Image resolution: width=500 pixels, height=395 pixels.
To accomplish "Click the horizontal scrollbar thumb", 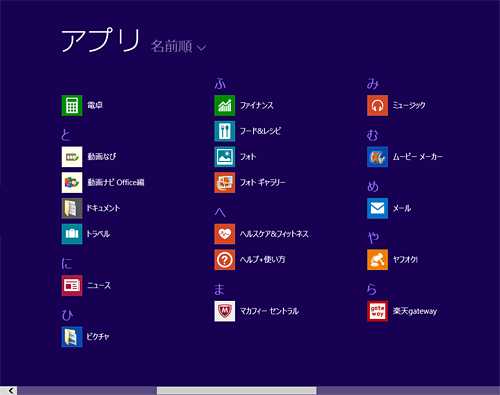I will point(237,391).
